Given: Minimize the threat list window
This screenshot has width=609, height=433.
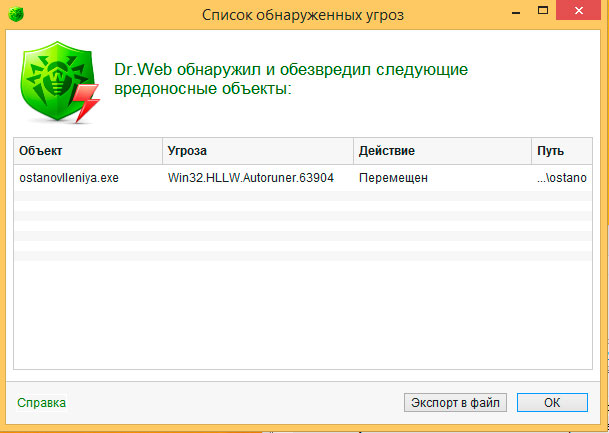Looking at the screenshot, I should pos(516,12).
